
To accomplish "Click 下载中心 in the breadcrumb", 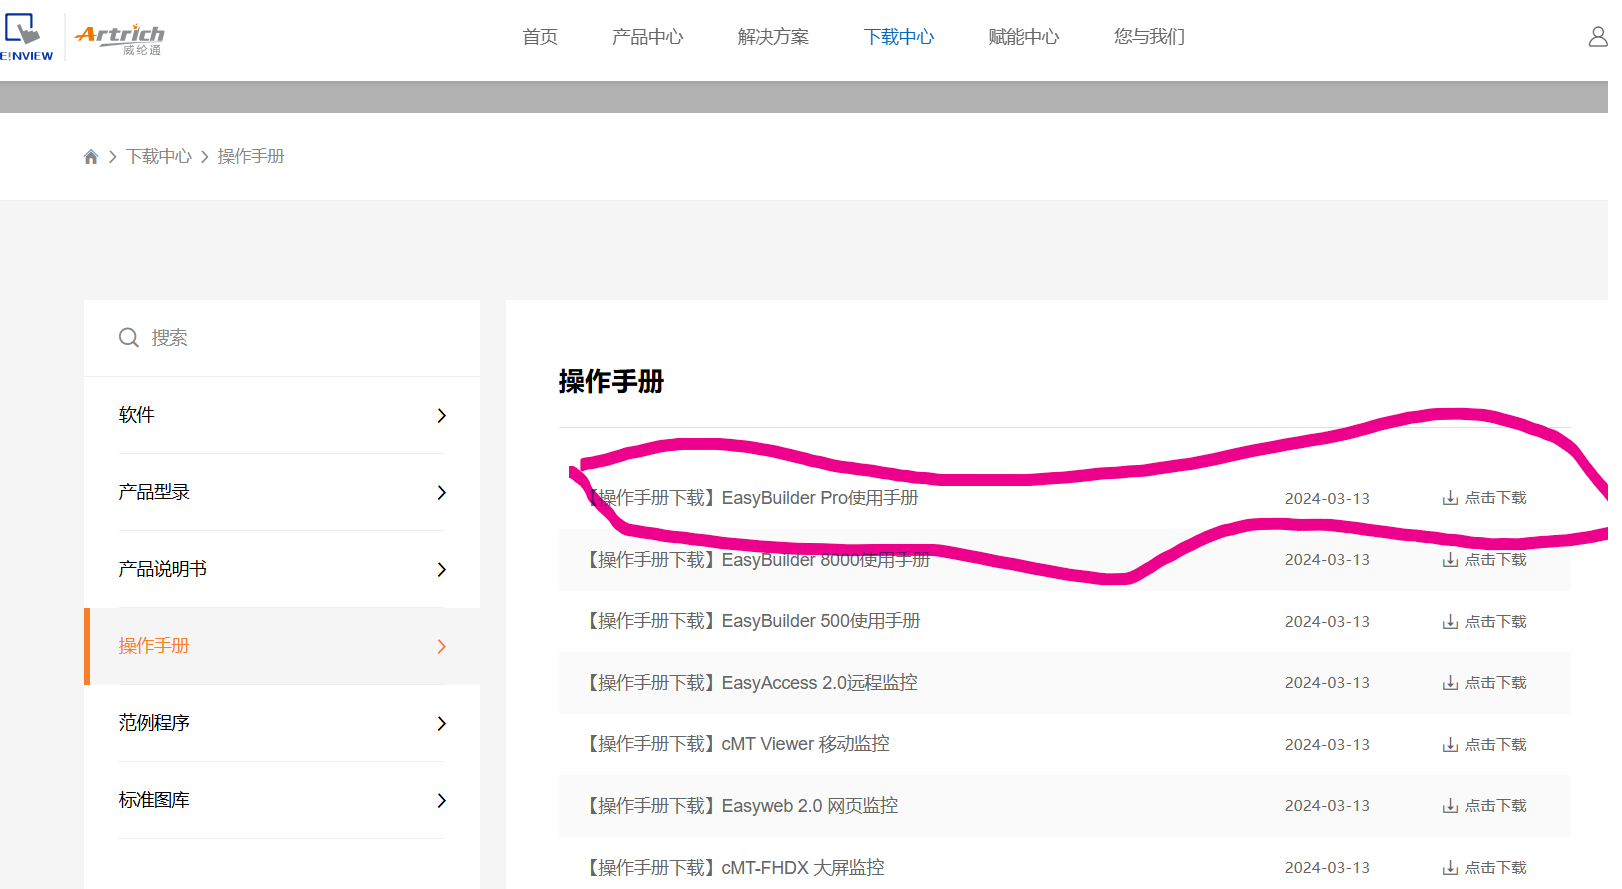I will (158, 157).
